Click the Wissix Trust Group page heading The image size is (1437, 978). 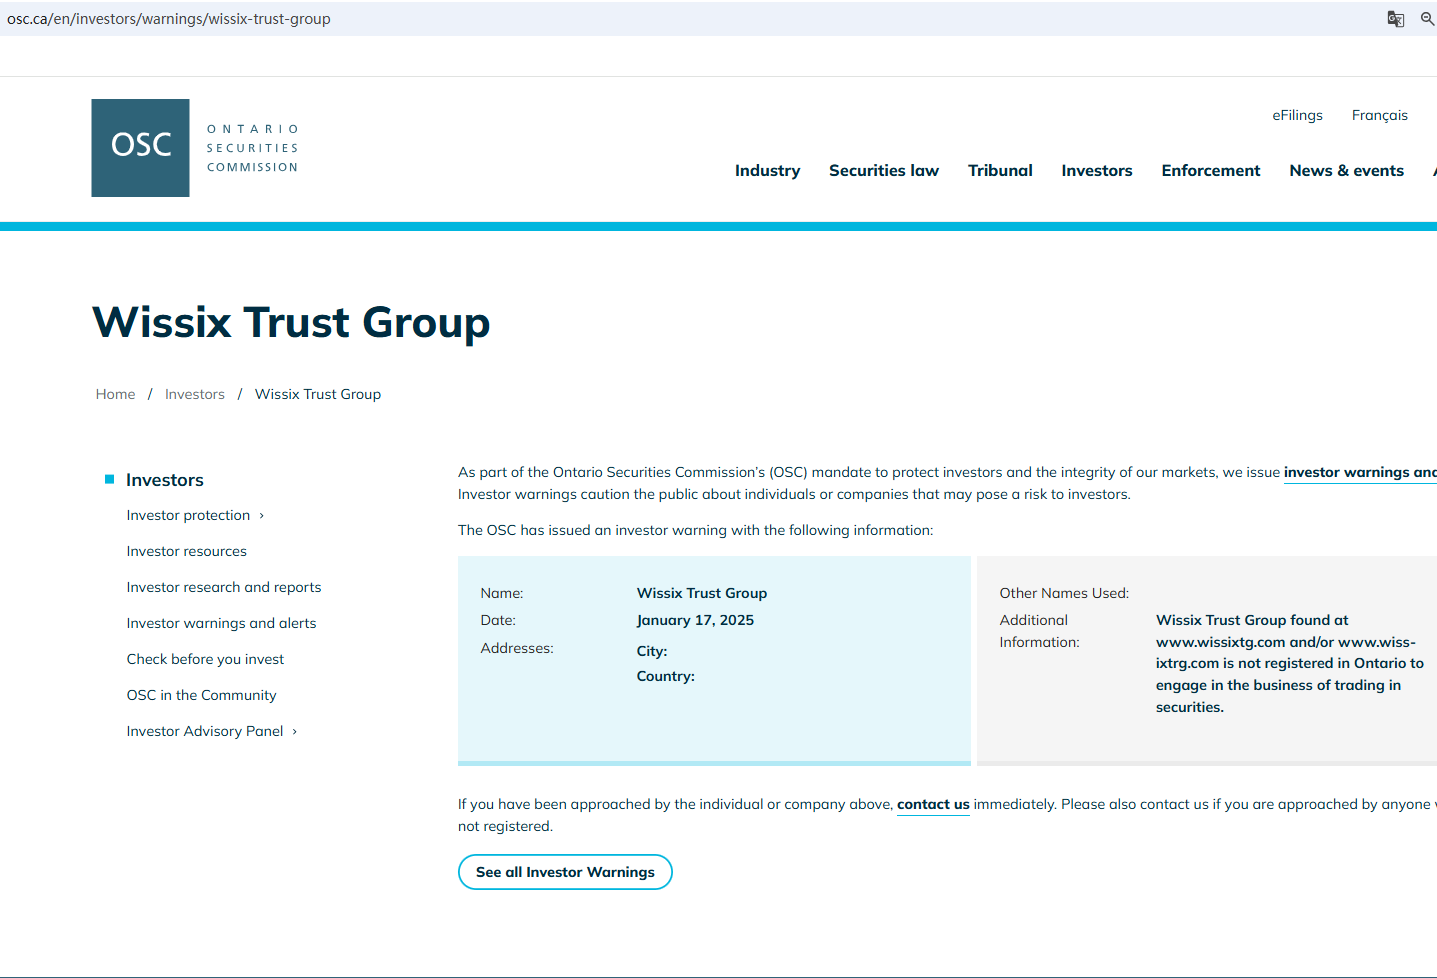pos(291,322)
